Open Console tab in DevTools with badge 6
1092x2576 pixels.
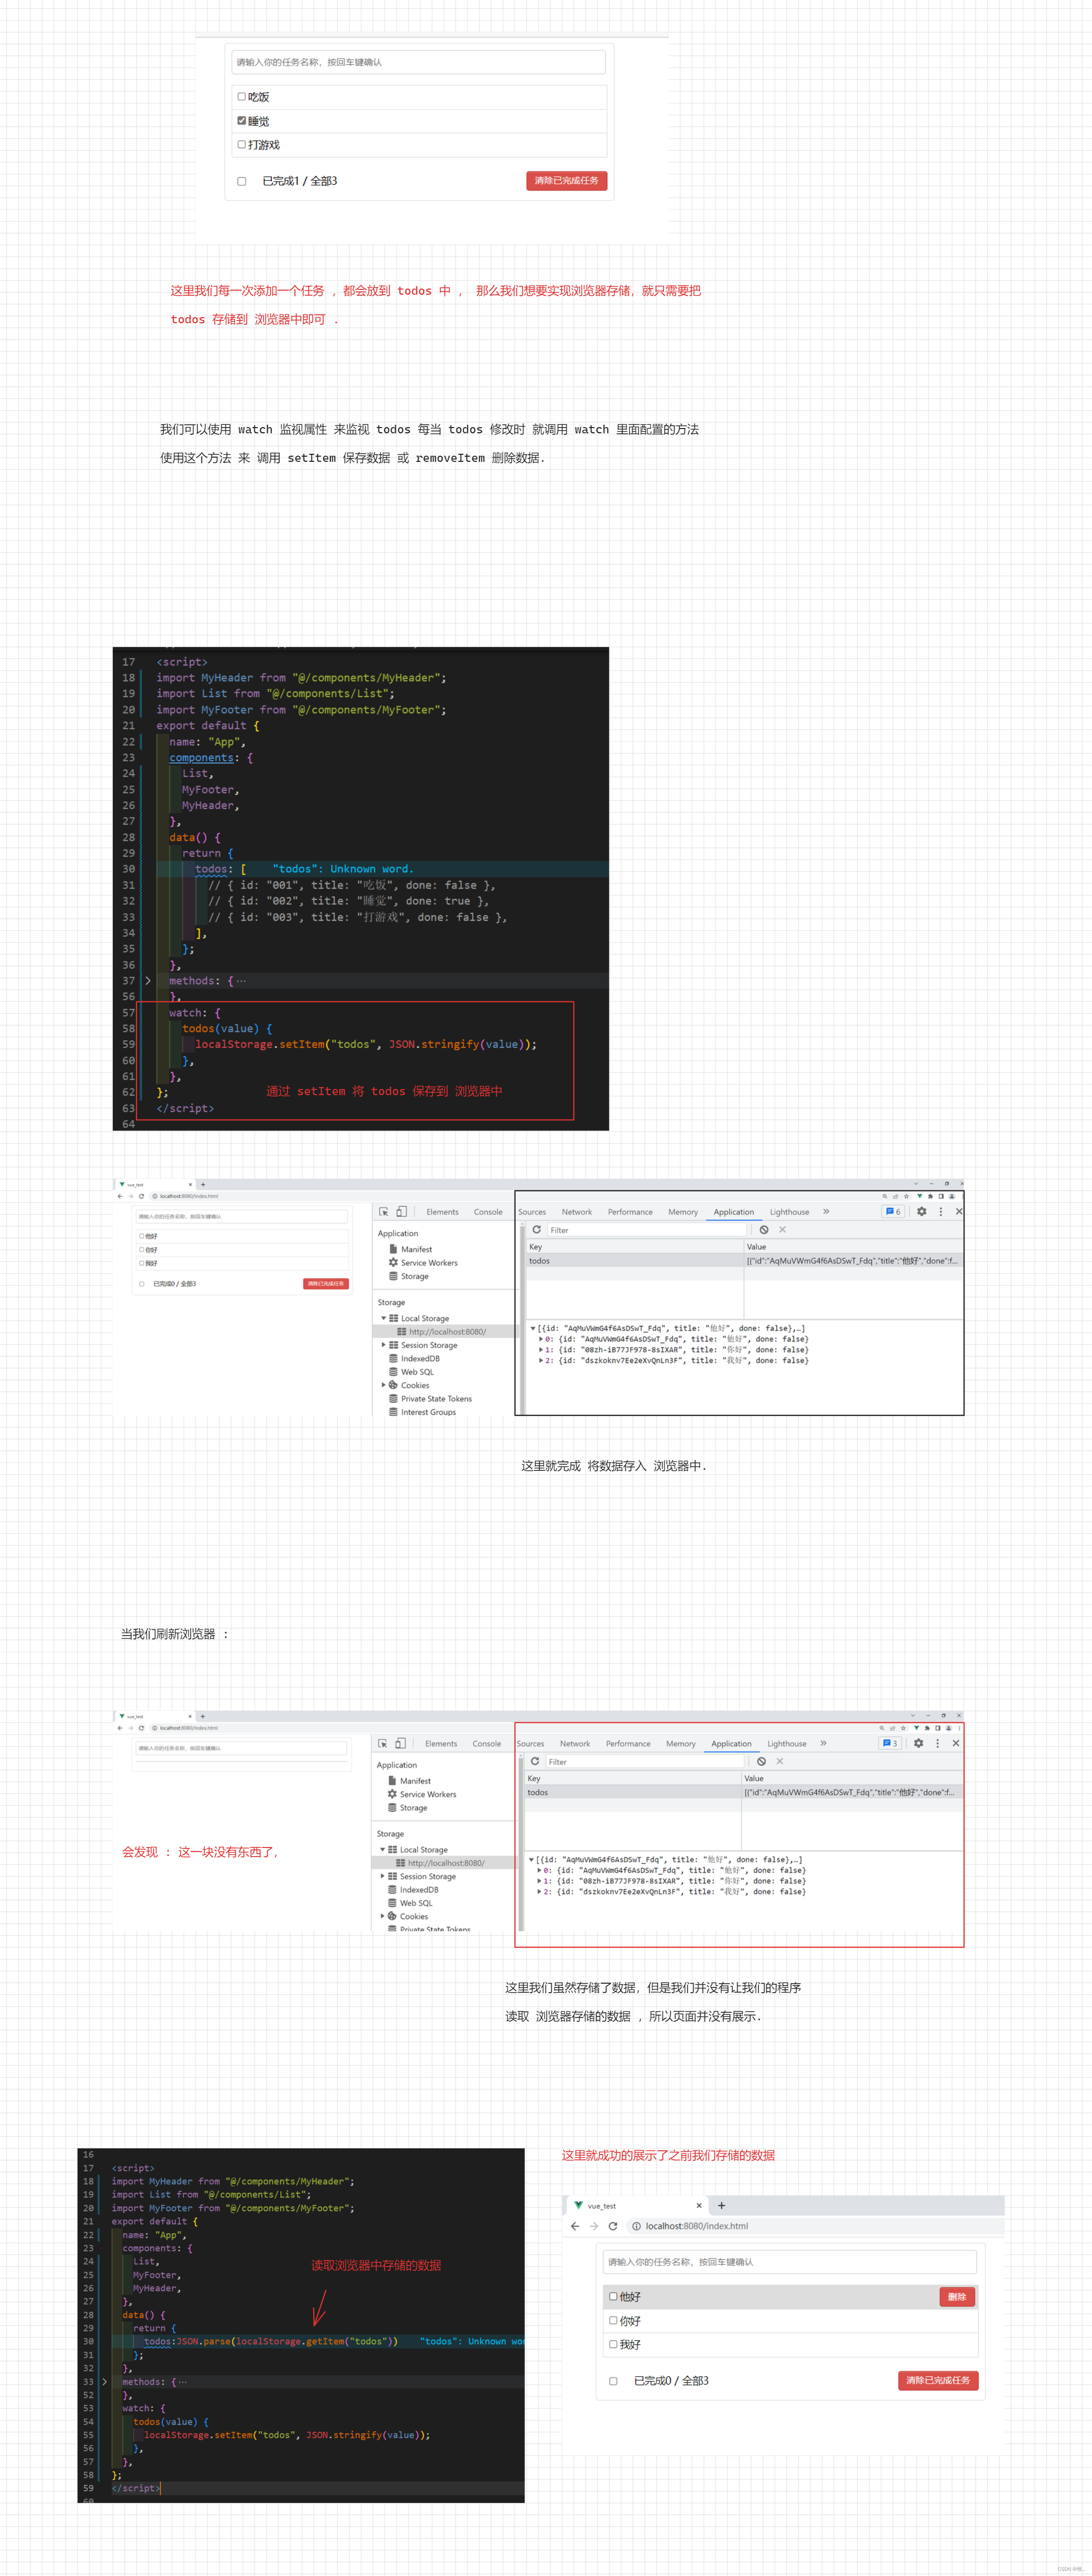488,1212
